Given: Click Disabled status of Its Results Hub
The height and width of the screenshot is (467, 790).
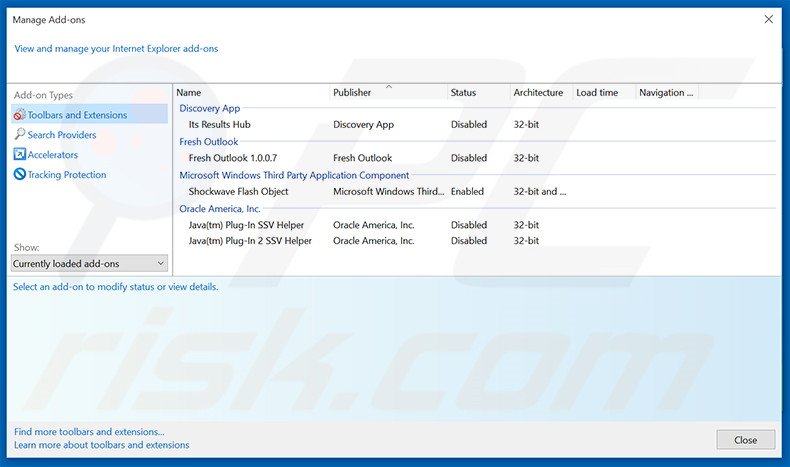Looking at the screenshot, I should tap(469, 124).
